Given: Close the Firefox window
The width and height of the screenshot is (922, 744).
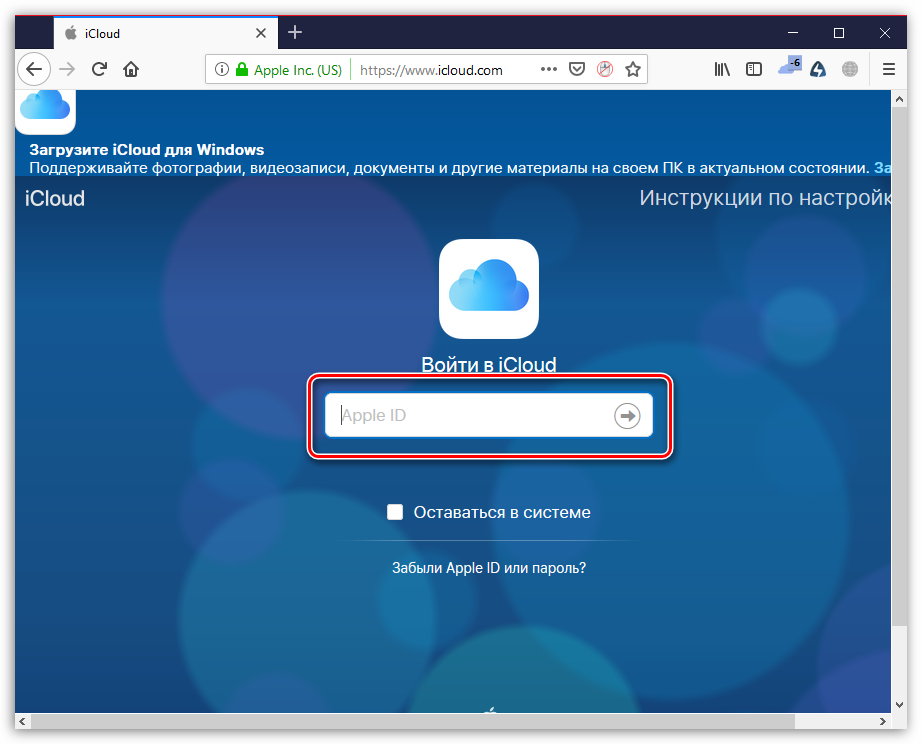Looking at the screenshot, I should (x=884, y=33).
